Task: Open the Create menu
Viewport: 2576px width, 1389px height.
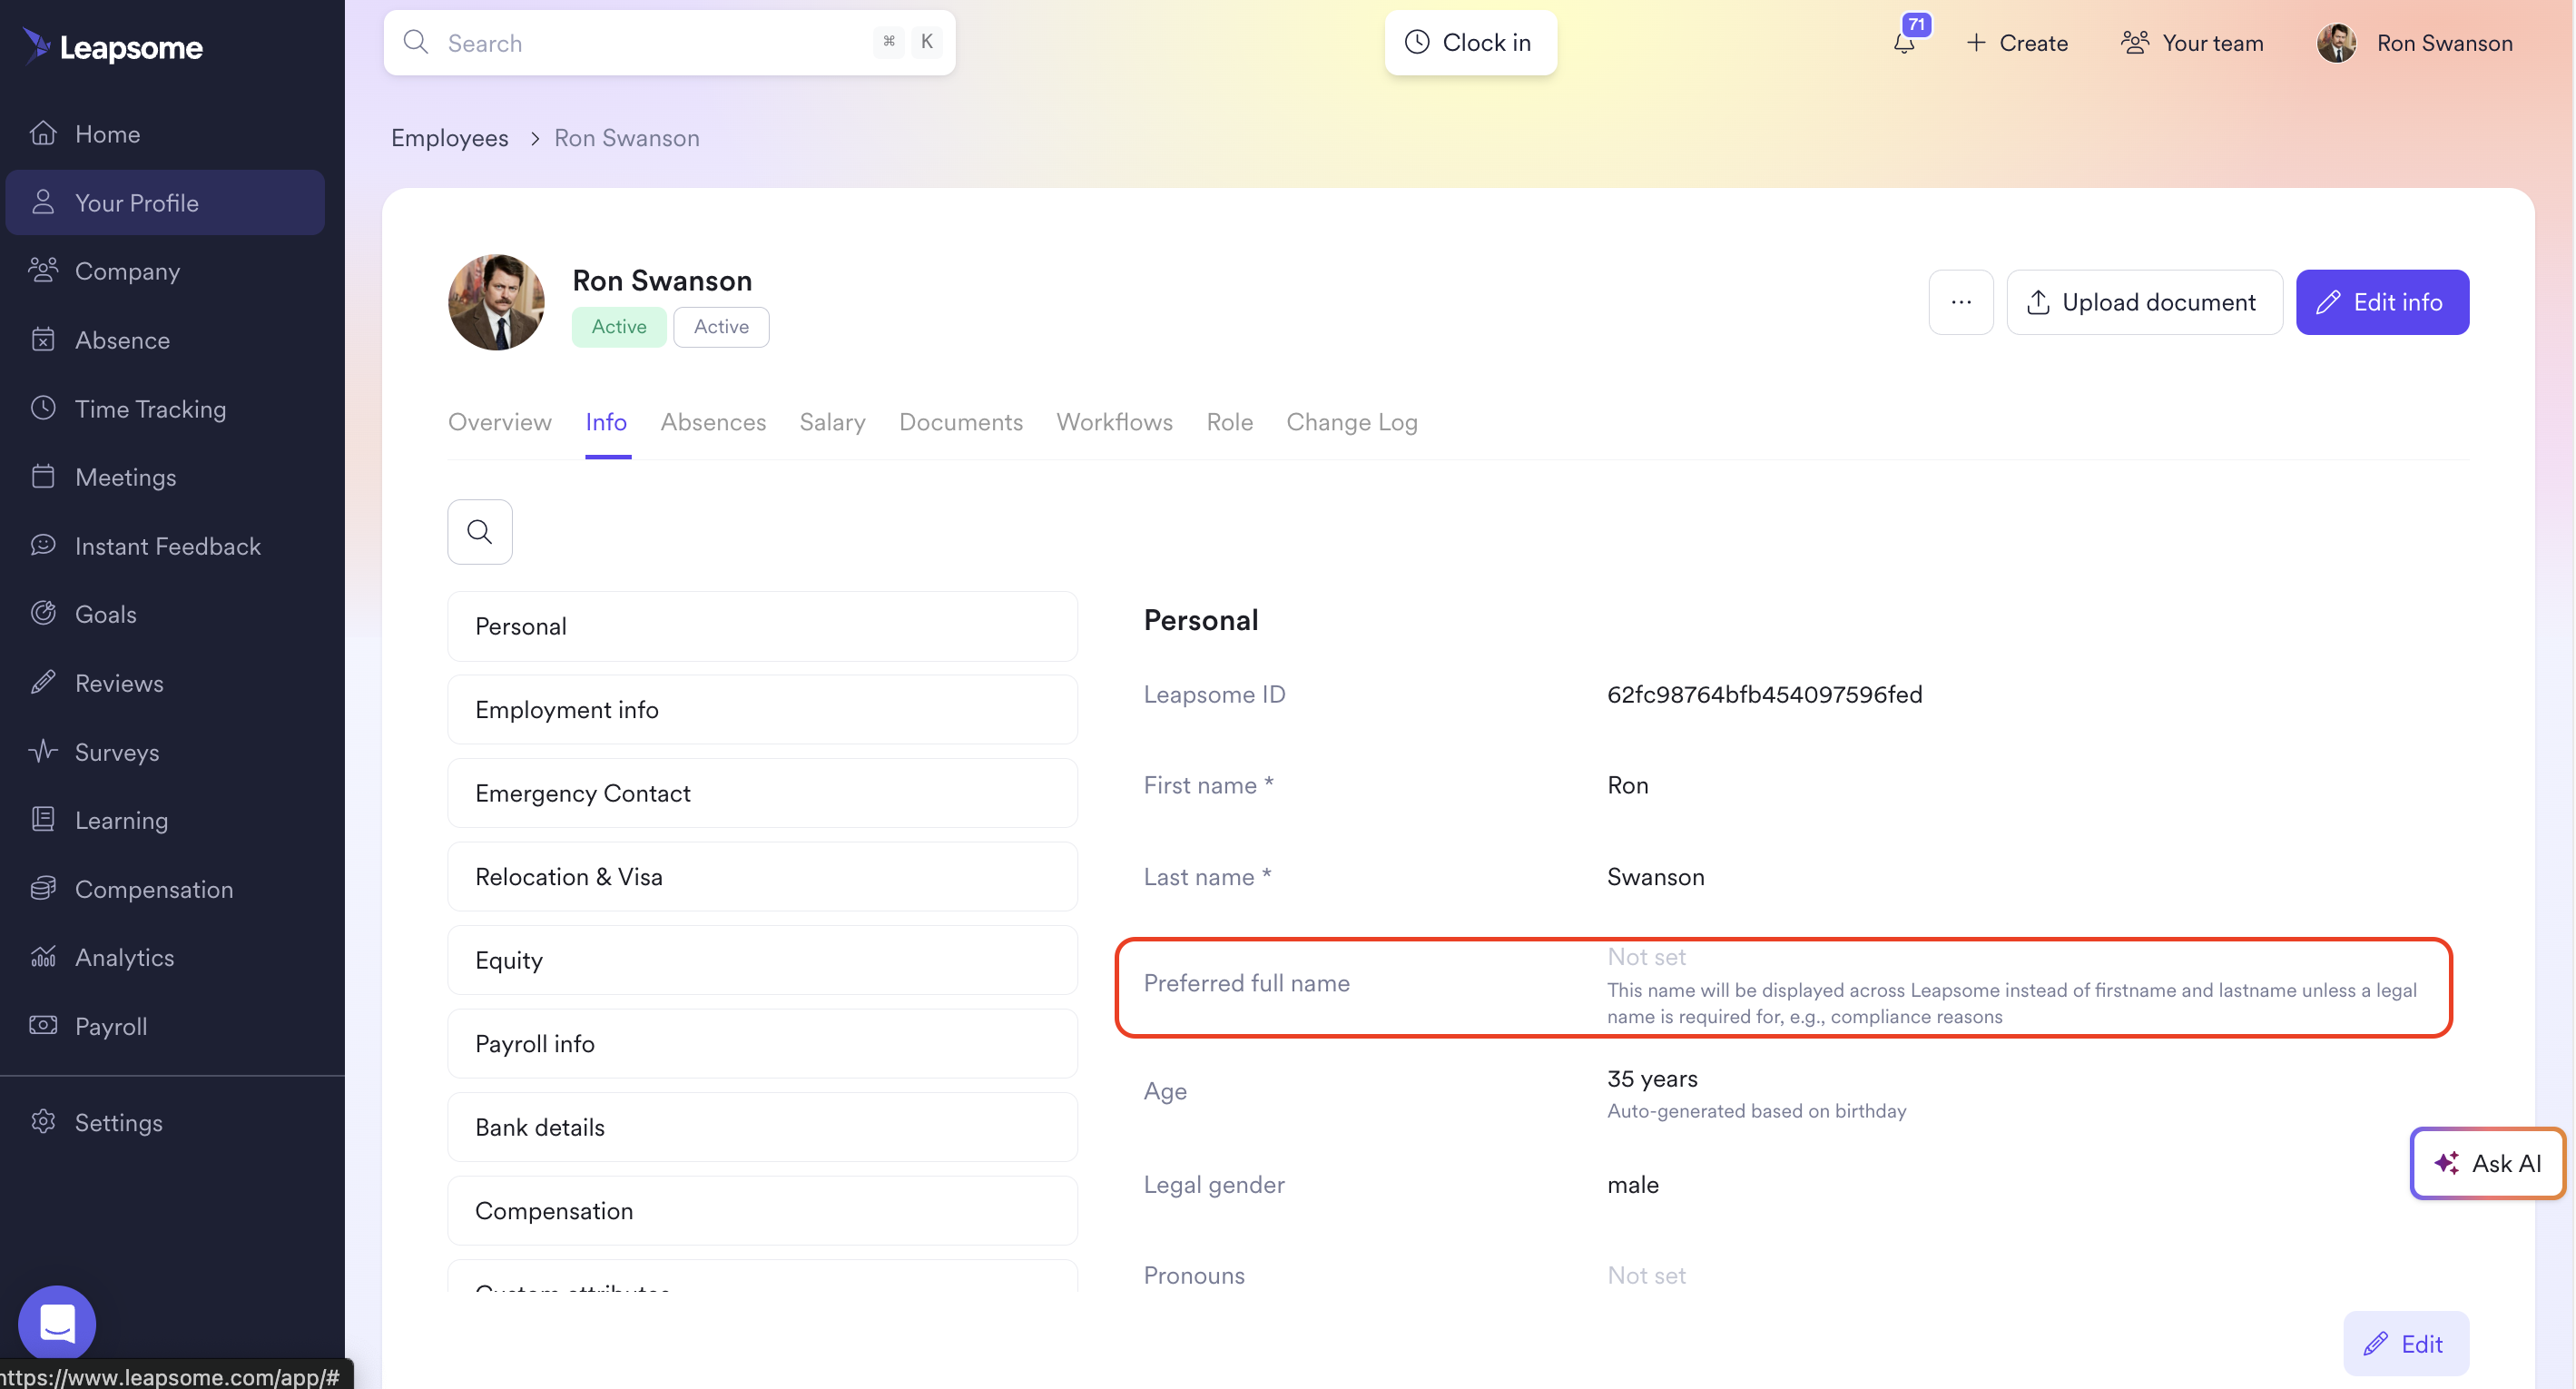Action: coord(2017,43)
